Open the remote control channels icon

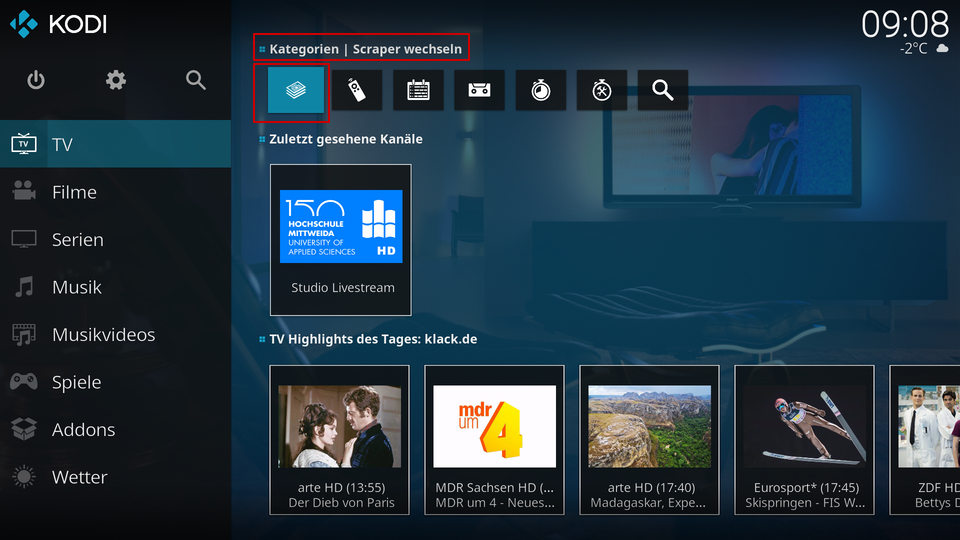(x=357, y=90)
